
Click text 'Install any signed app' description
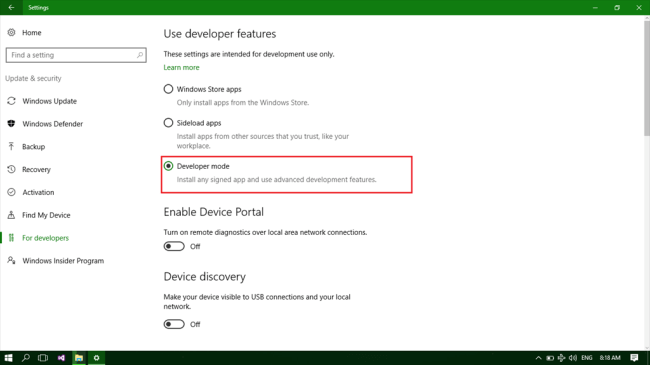pyautogui.click(x=276, y=179)
